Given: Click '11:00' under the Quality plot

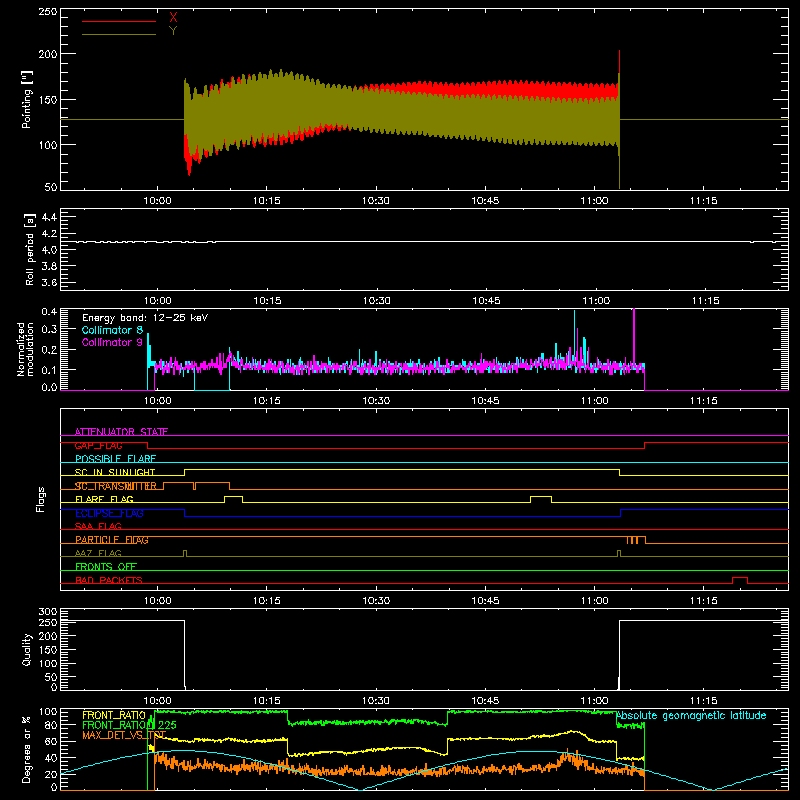Looking at the screenshot, I should pyautogui.click(x=594, y=701).
